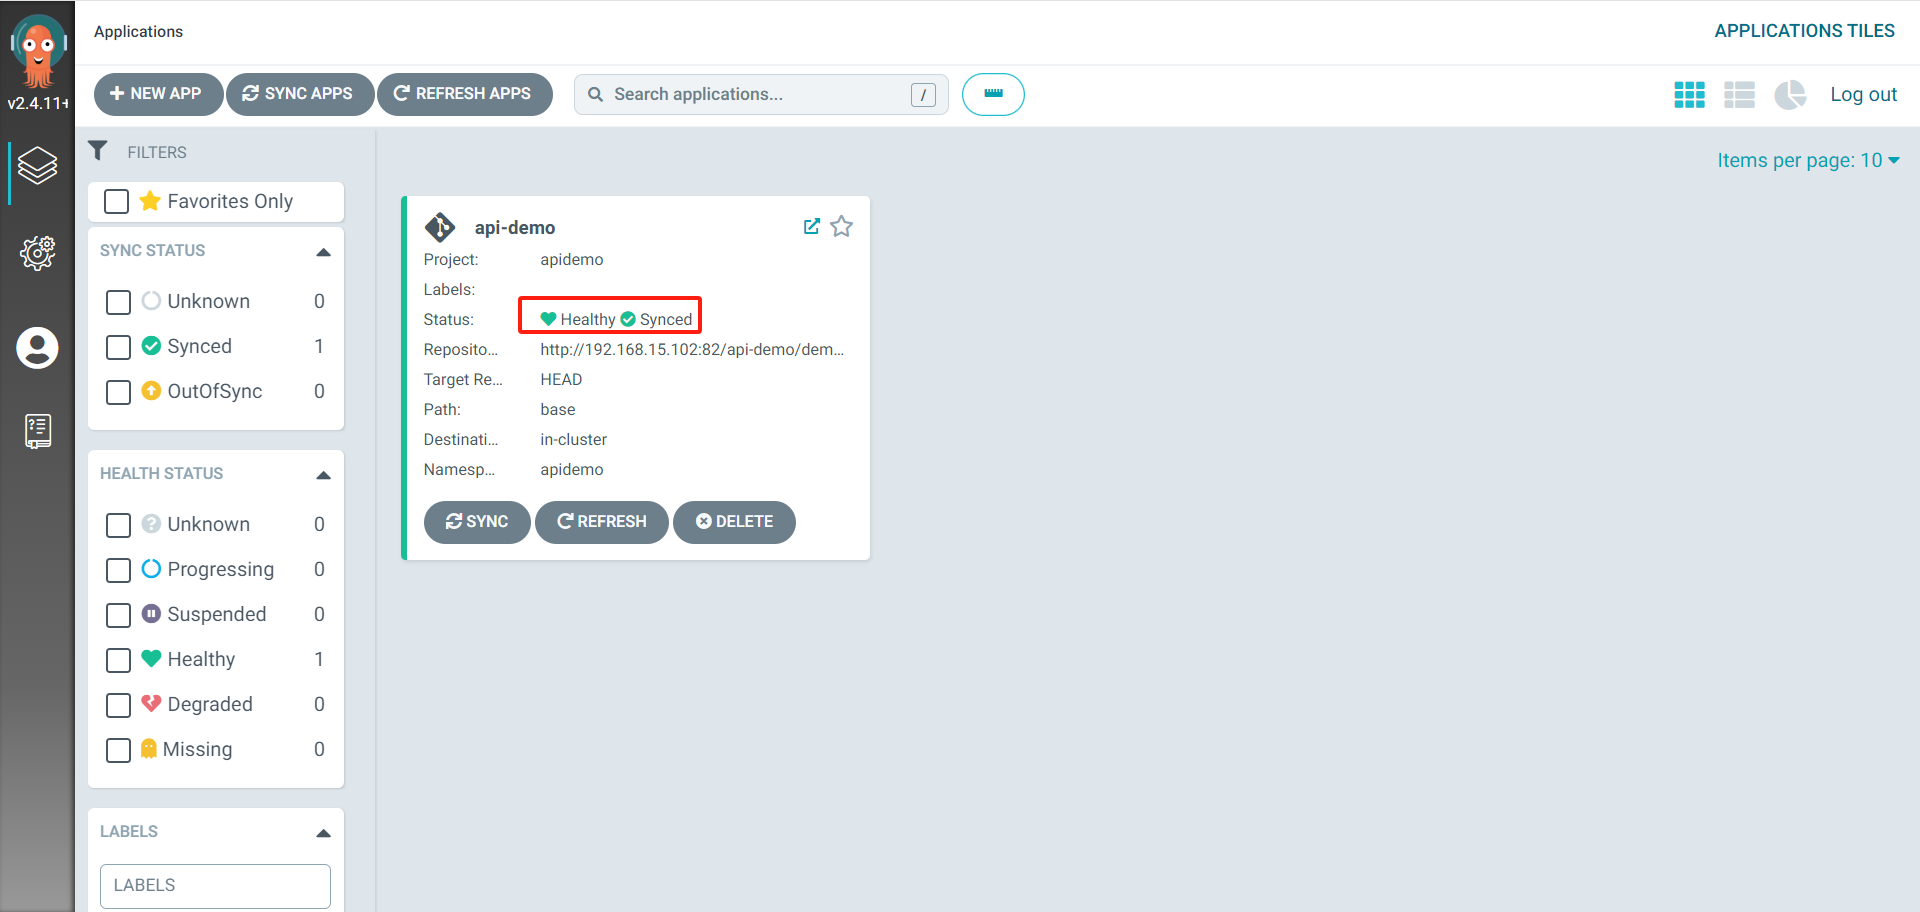Click the SYNC APPS toolbar button
Screen dimensions: 1920x912
[299, 94]
